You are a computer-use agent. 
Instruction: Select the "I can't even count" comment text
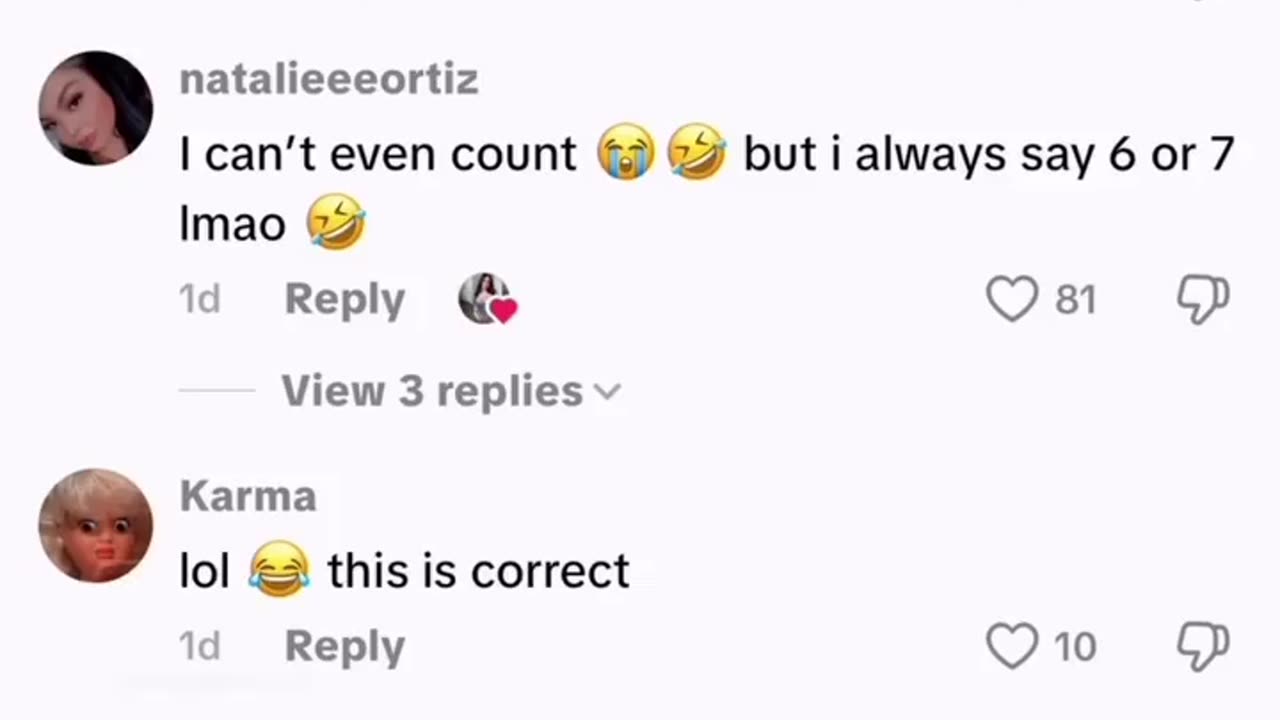(378, 155)
